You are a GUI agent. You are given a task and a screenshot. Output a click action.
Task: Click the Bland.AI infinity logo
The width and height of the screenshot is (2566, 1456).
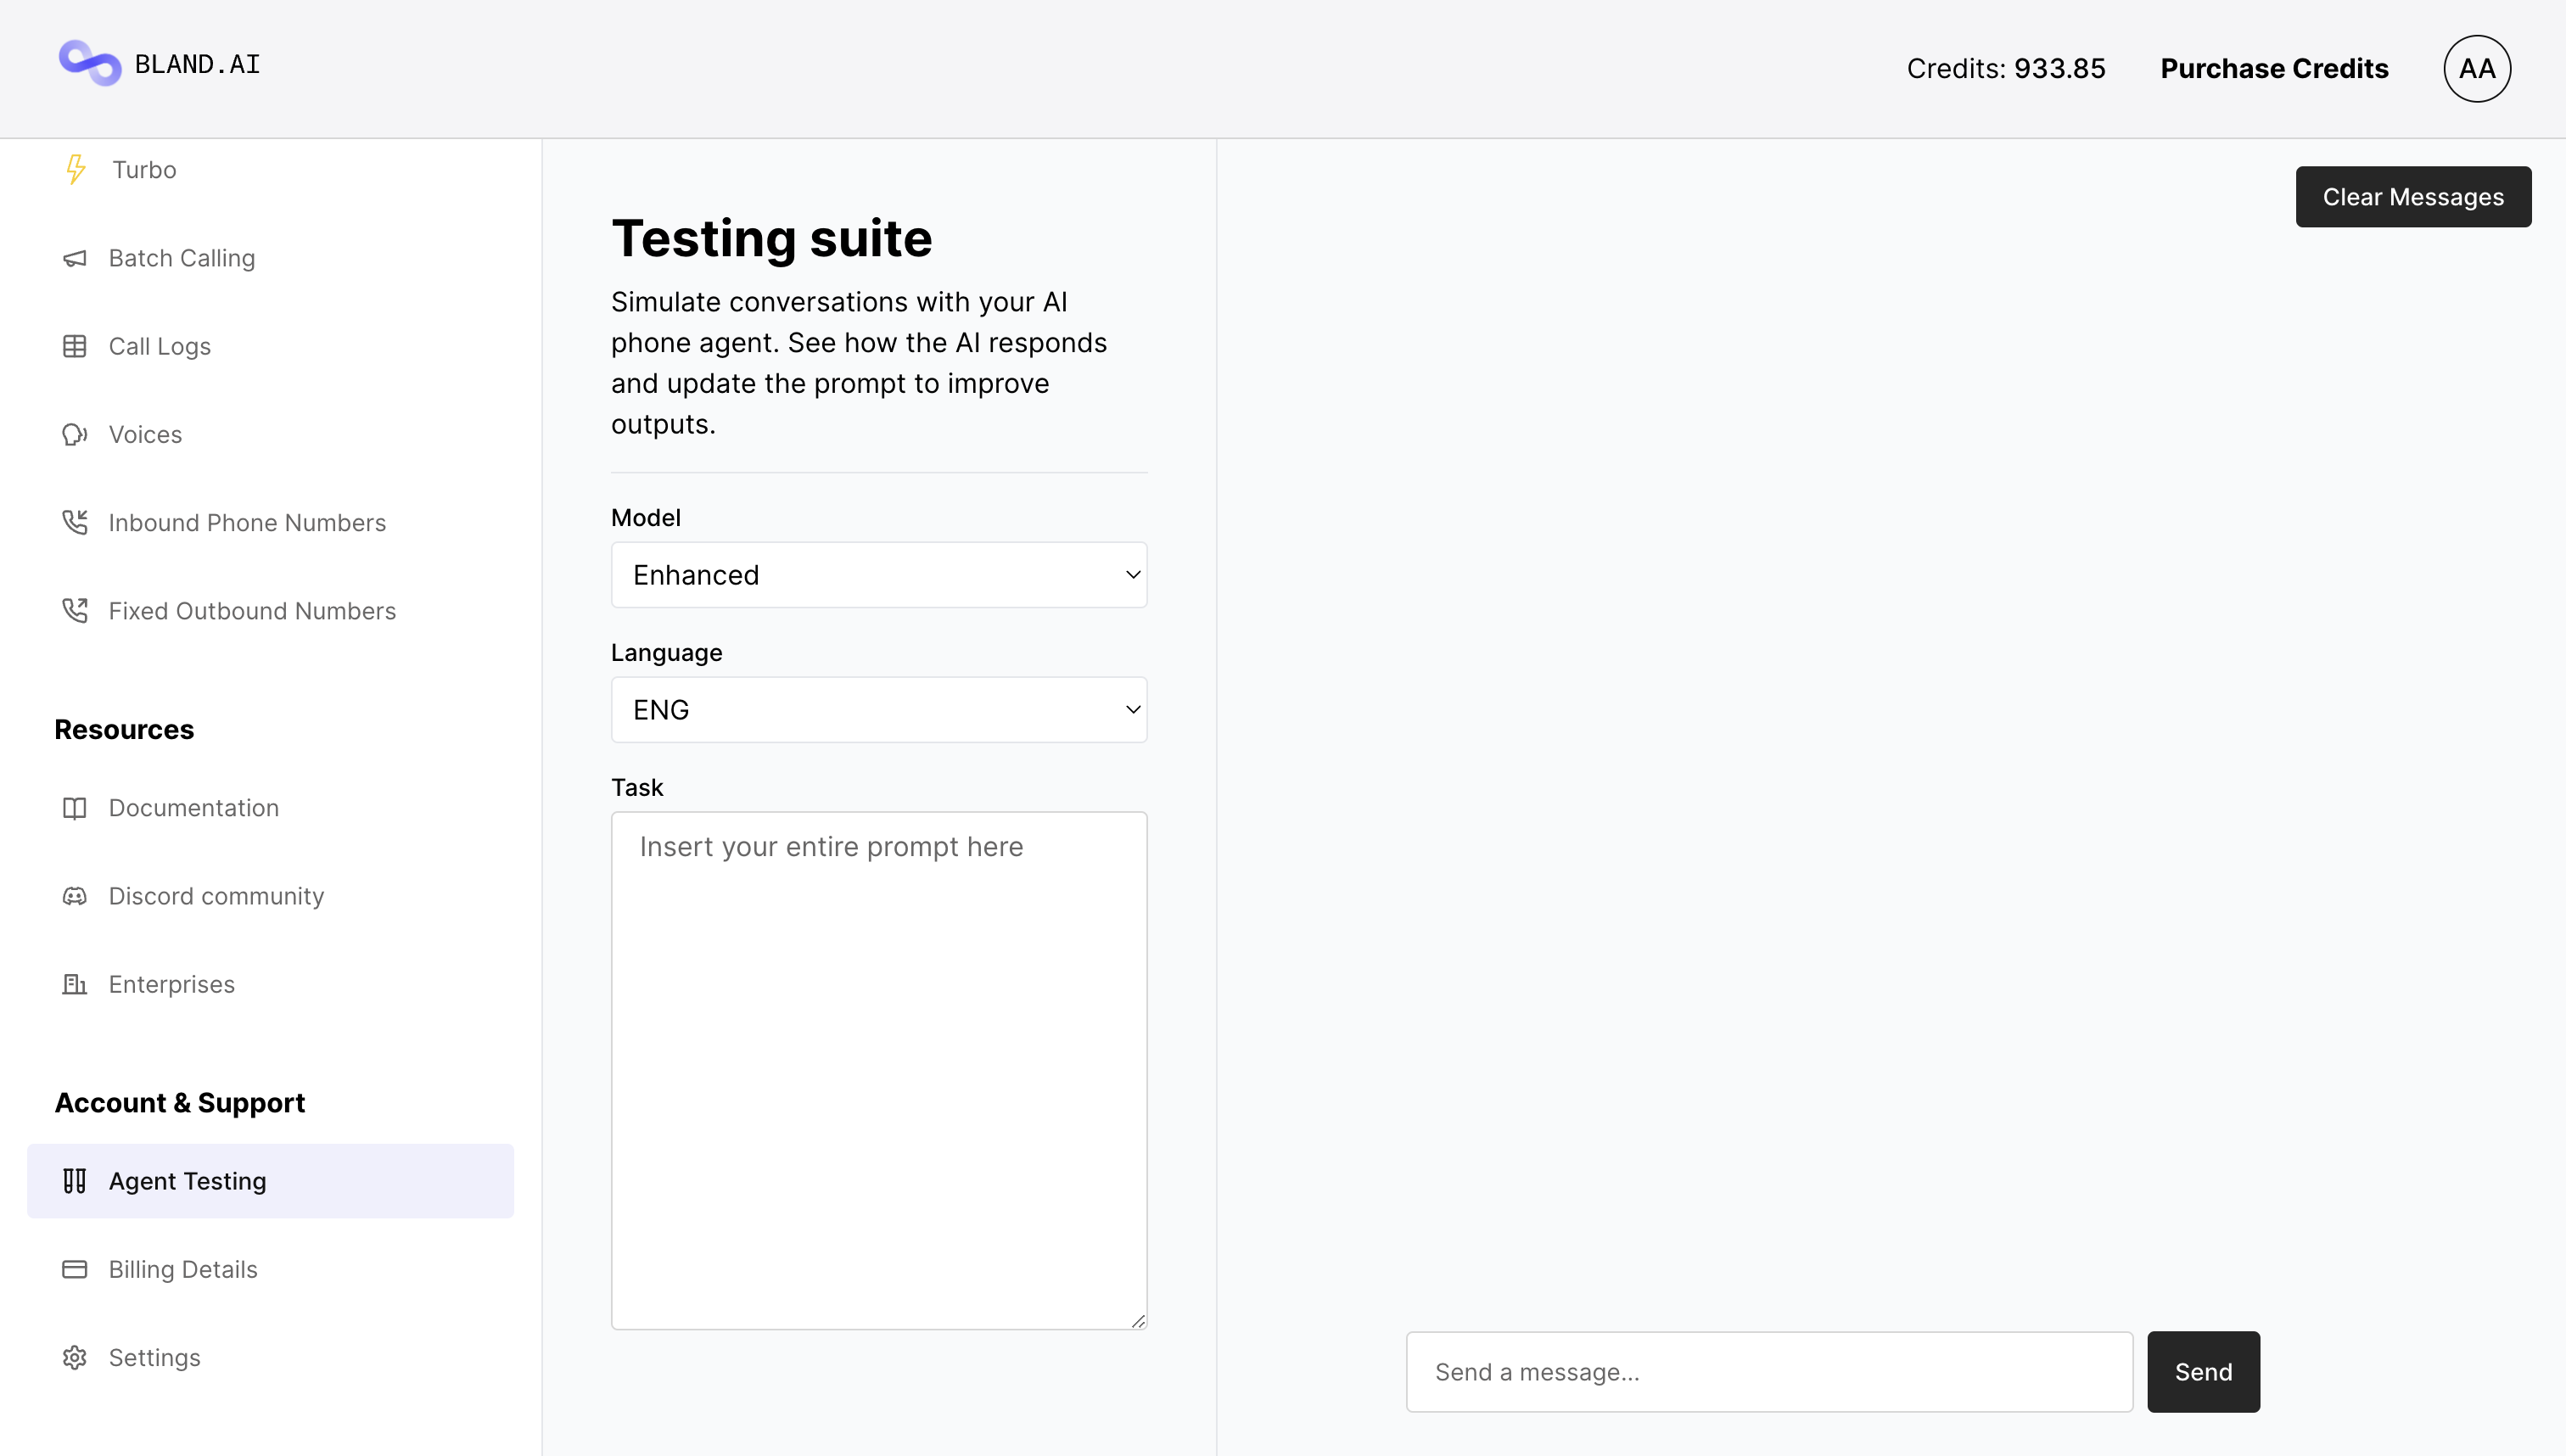pyautogui.click(x=90, y=64)
